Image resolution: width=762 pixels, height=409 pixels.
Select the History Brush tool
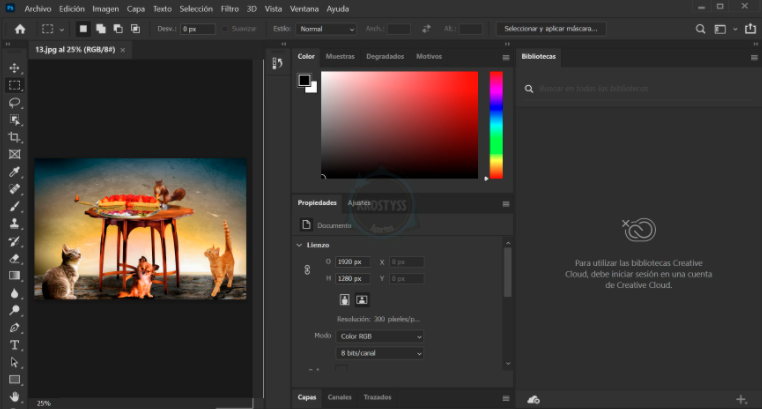(x=14, y=241)
